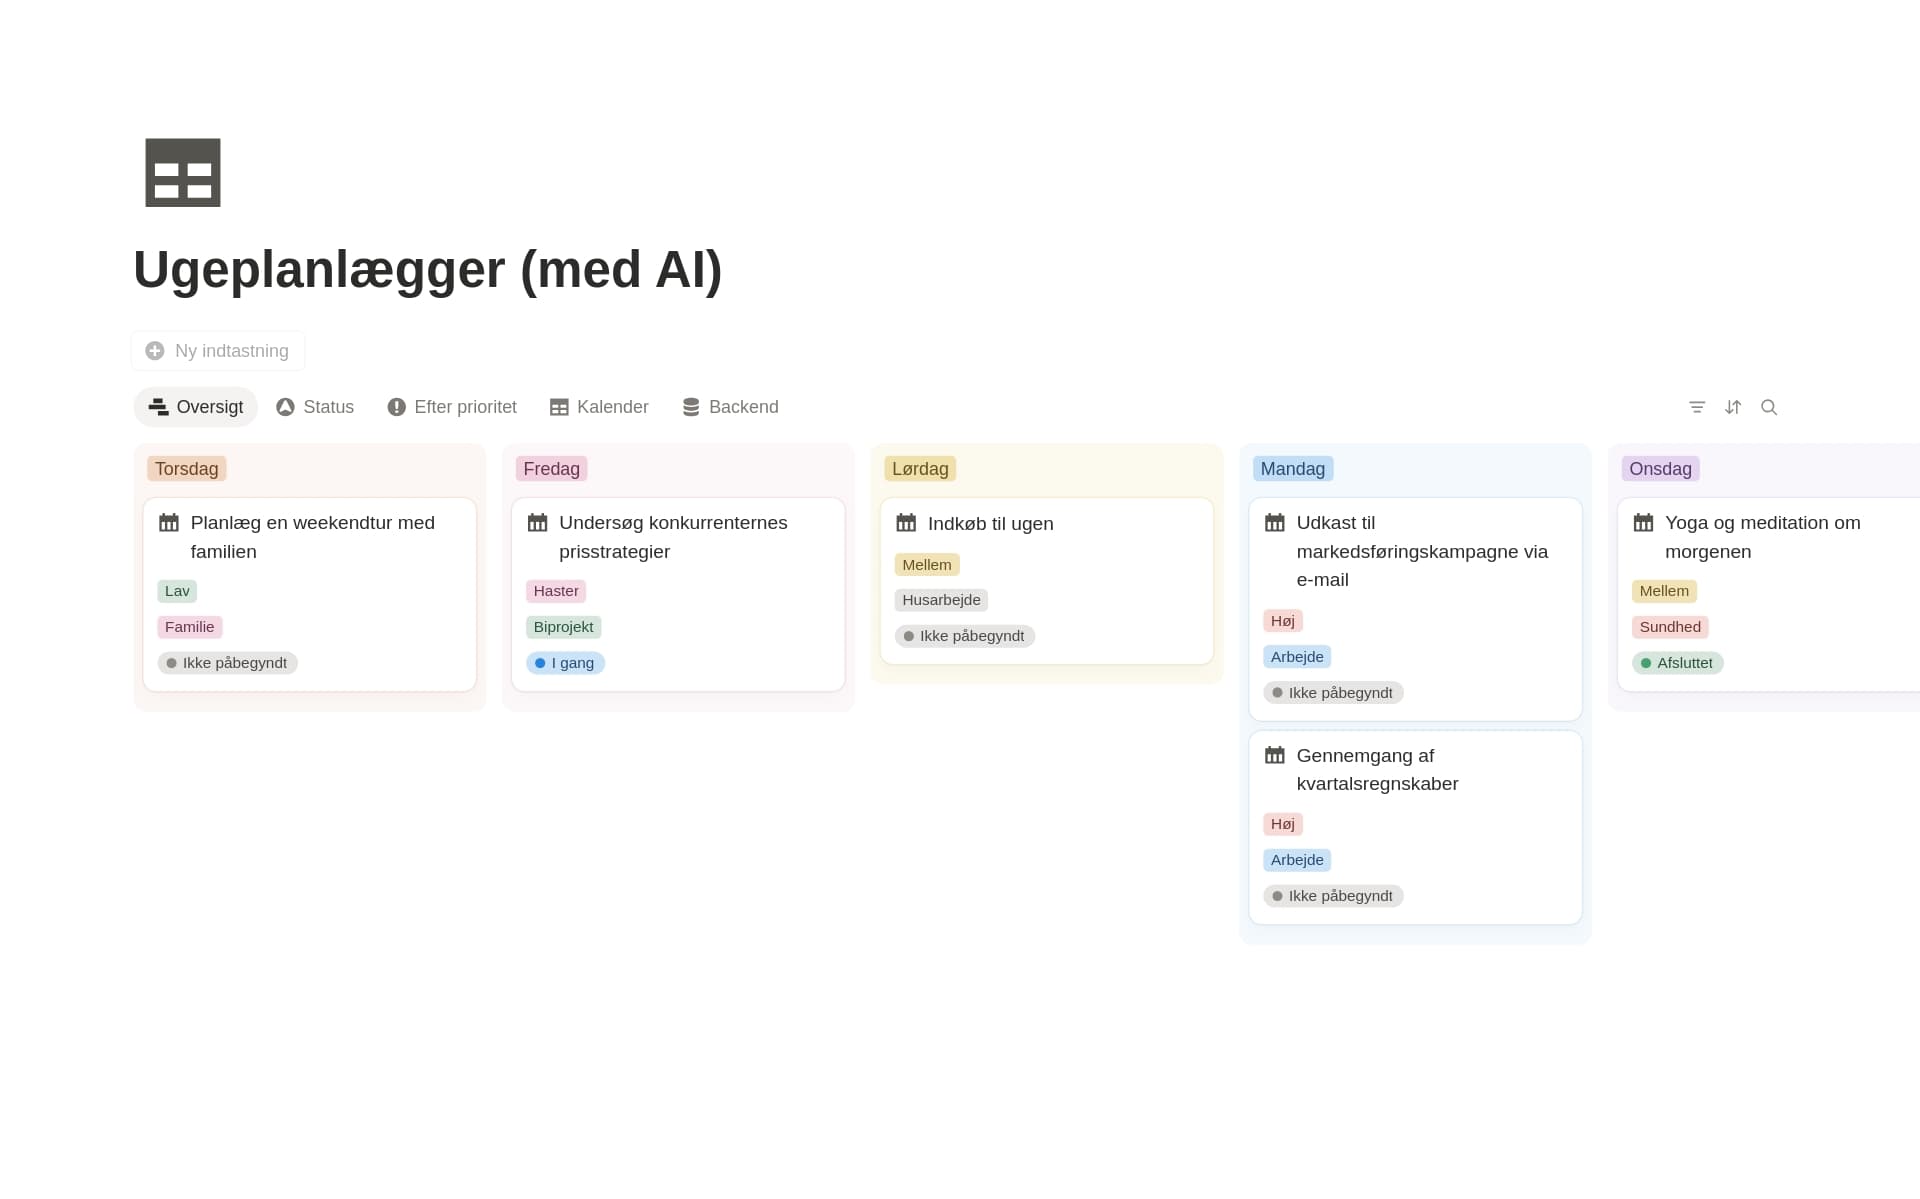Select the Oversigt view tab
Image resolution: width=1920 pixels, height=1199 pixels.
tap(196, 407)
